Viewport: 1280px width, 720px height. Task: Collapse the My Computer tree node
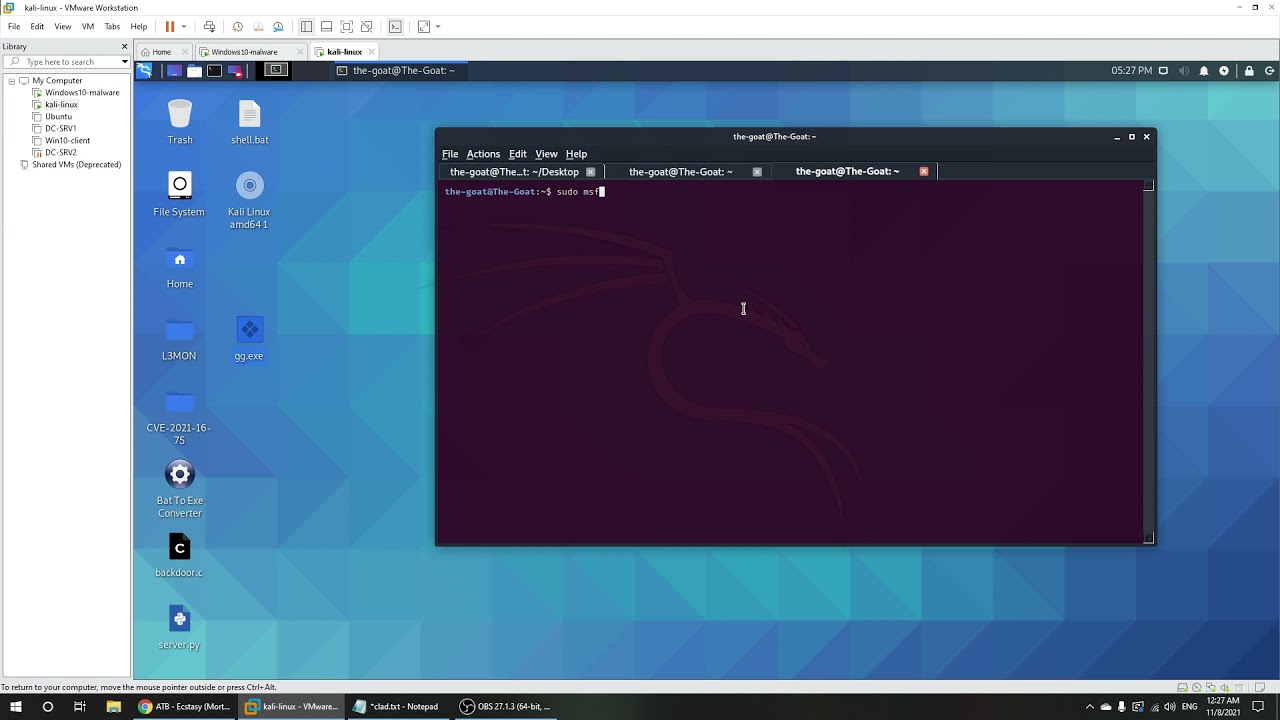click(x=12, y=81)
